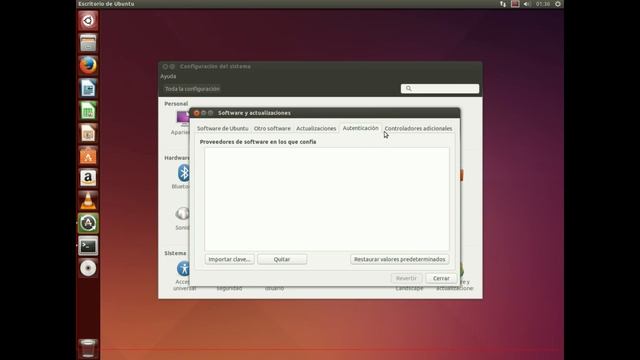The height and width of the screenshot is (360, 640).
Task: Open the disc drive icon in the launcher
Action: [88, 268]
